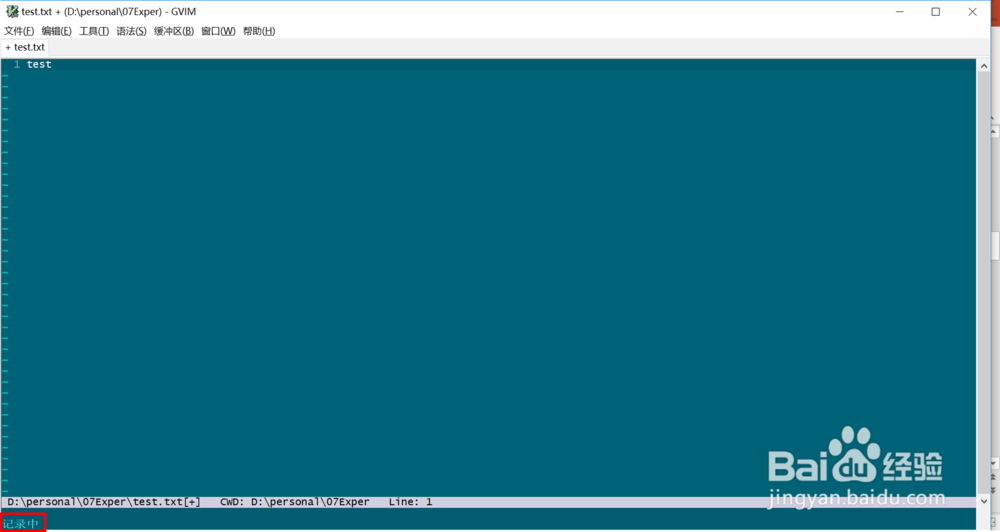The height and width of the screenshot is (532, 1000).
Task: Open the 文件(F) menu
Action: [19, 31]
